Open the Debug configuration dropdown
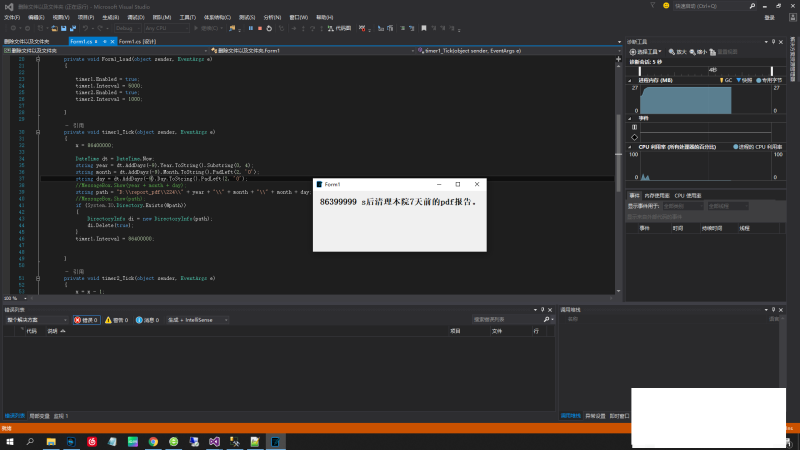Viewport: 800px width, 450px height. 127,29
